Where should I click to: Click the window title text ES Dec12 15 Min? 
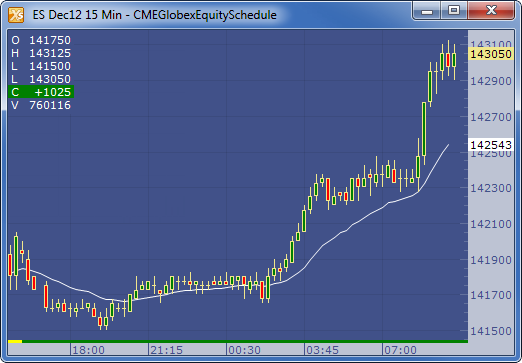pyautogui.click(x=77, y=15)
